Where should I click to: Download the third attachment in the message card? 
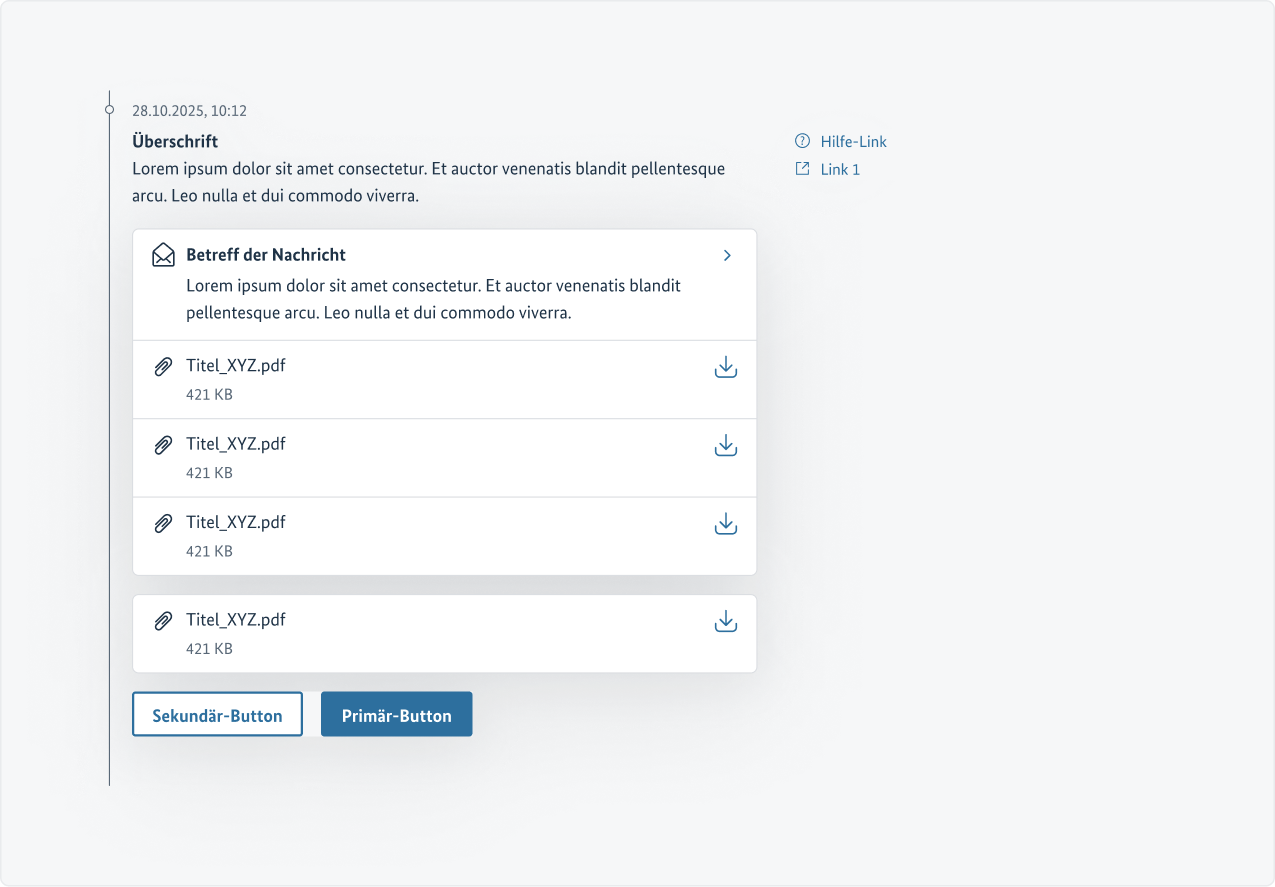pyautogui.click(x=726, y=524)
